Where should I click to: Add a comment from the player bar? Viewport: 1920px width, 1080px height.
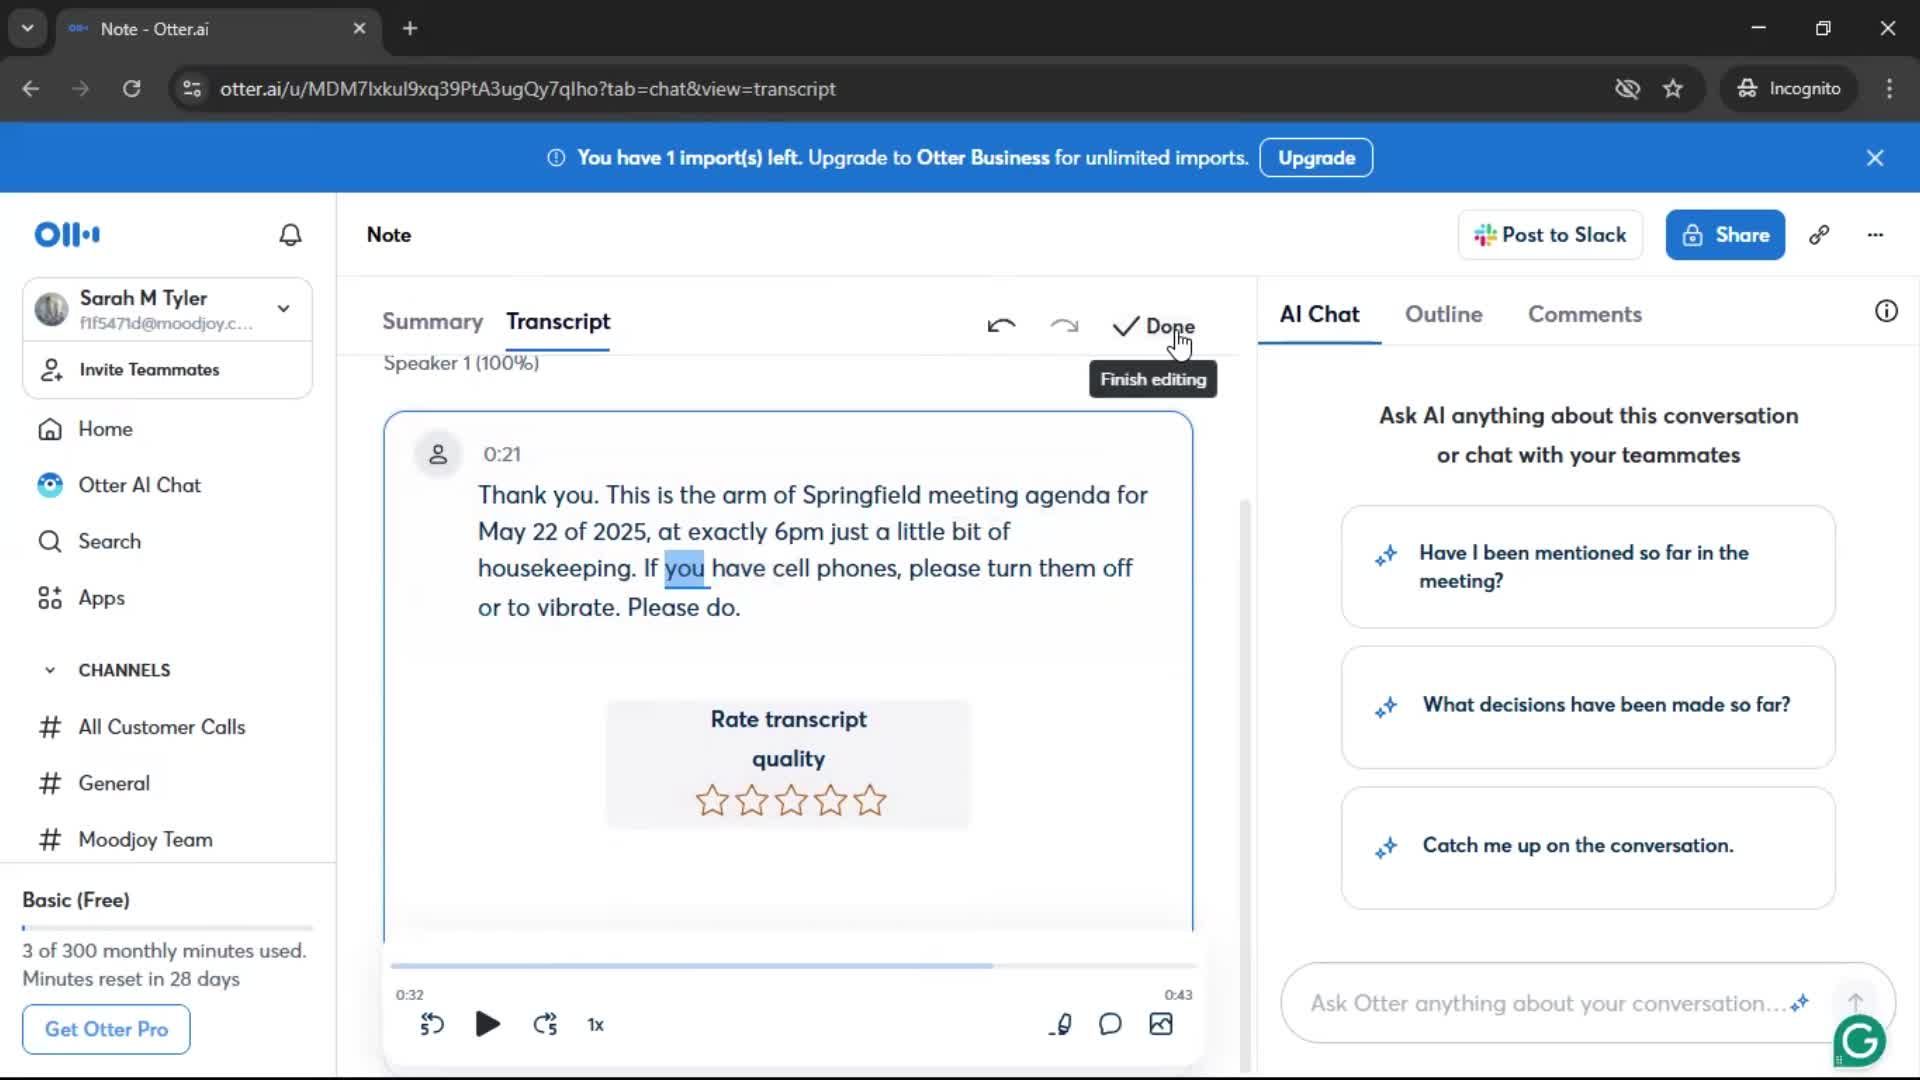(1110, 1024)
